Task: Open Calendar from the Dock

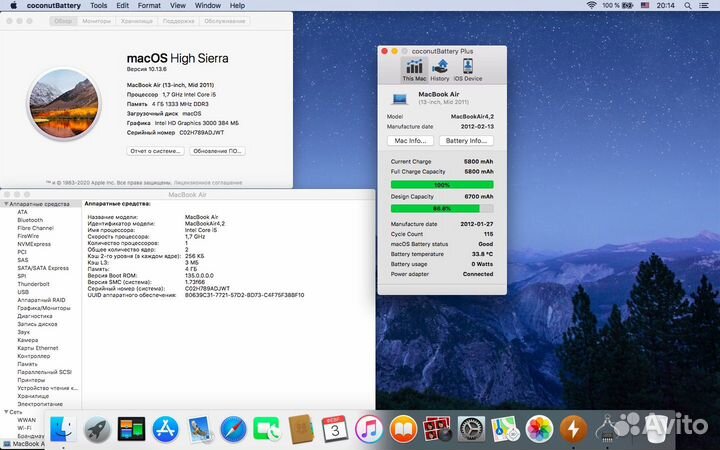Action: pos(335,429)
